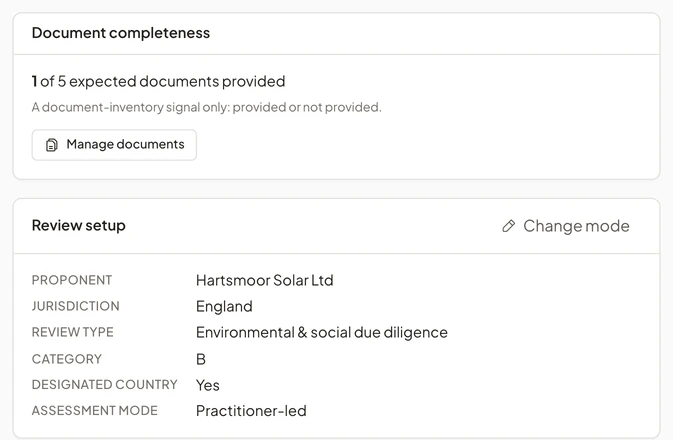Click the DESIGNATED COUNTRY label
The height and width of the screenshot is (440, 673).
tap(104, 385)
